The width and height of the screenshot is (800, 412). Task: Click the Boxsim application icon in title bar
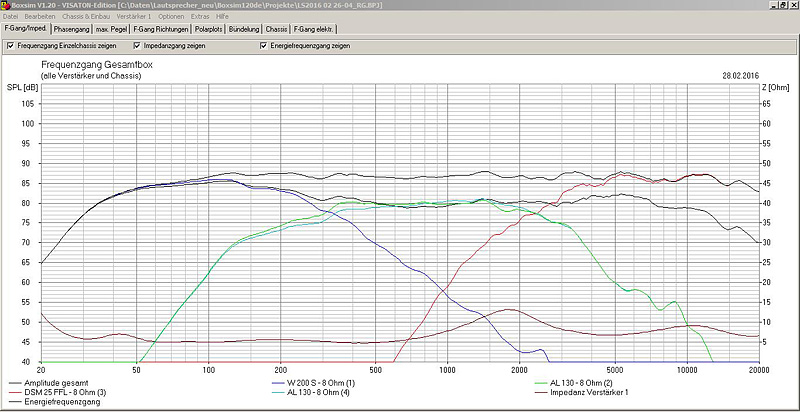tap(6, 5)
